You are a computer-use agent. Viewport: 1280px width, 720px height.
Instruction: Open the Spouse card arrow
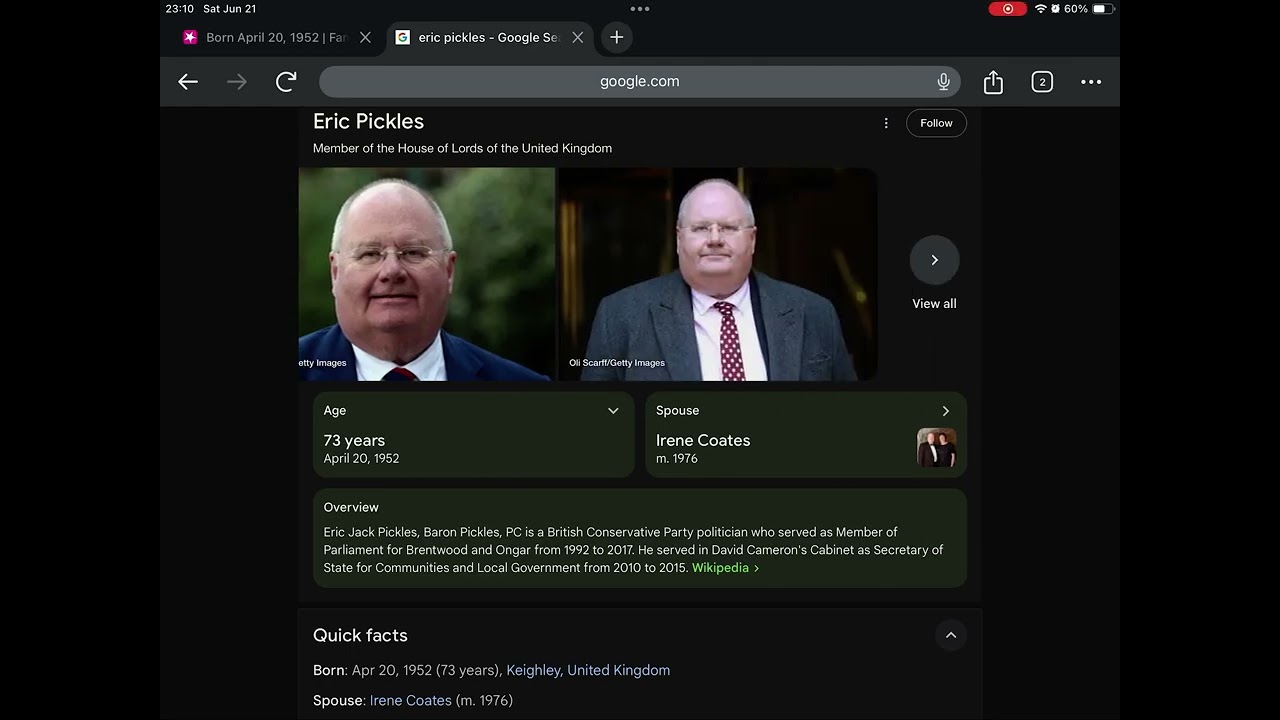click(945, 411)
